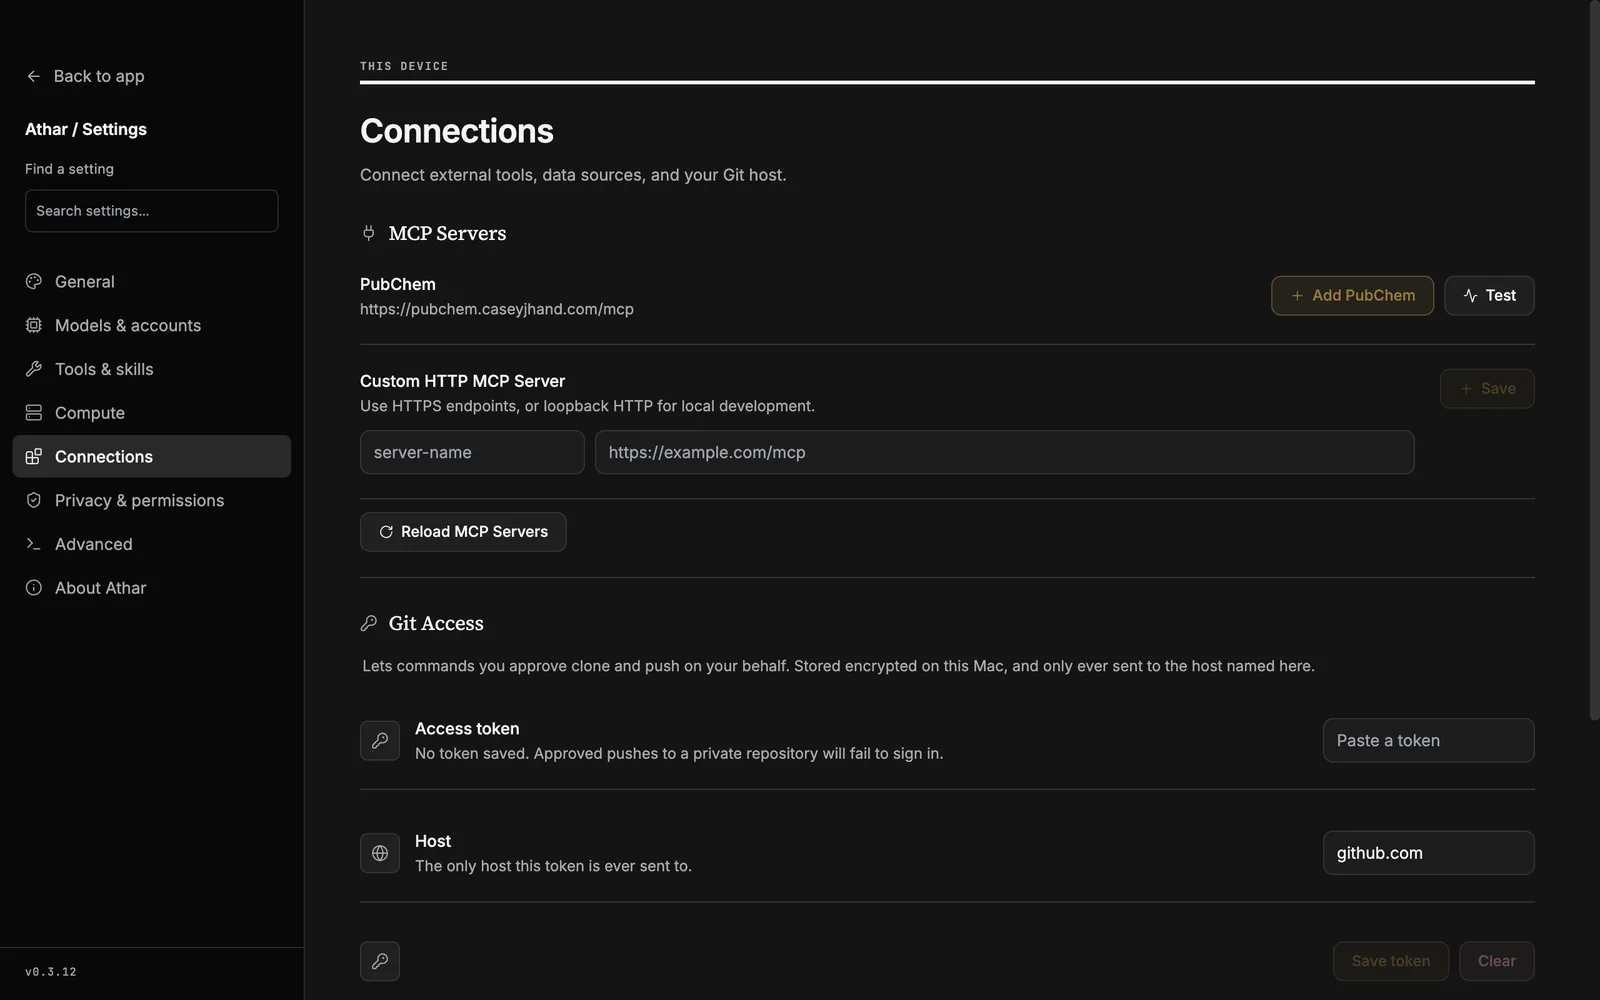Click 'No token saved' description text
1600x1000 pixels.
[x=679, y=754]
